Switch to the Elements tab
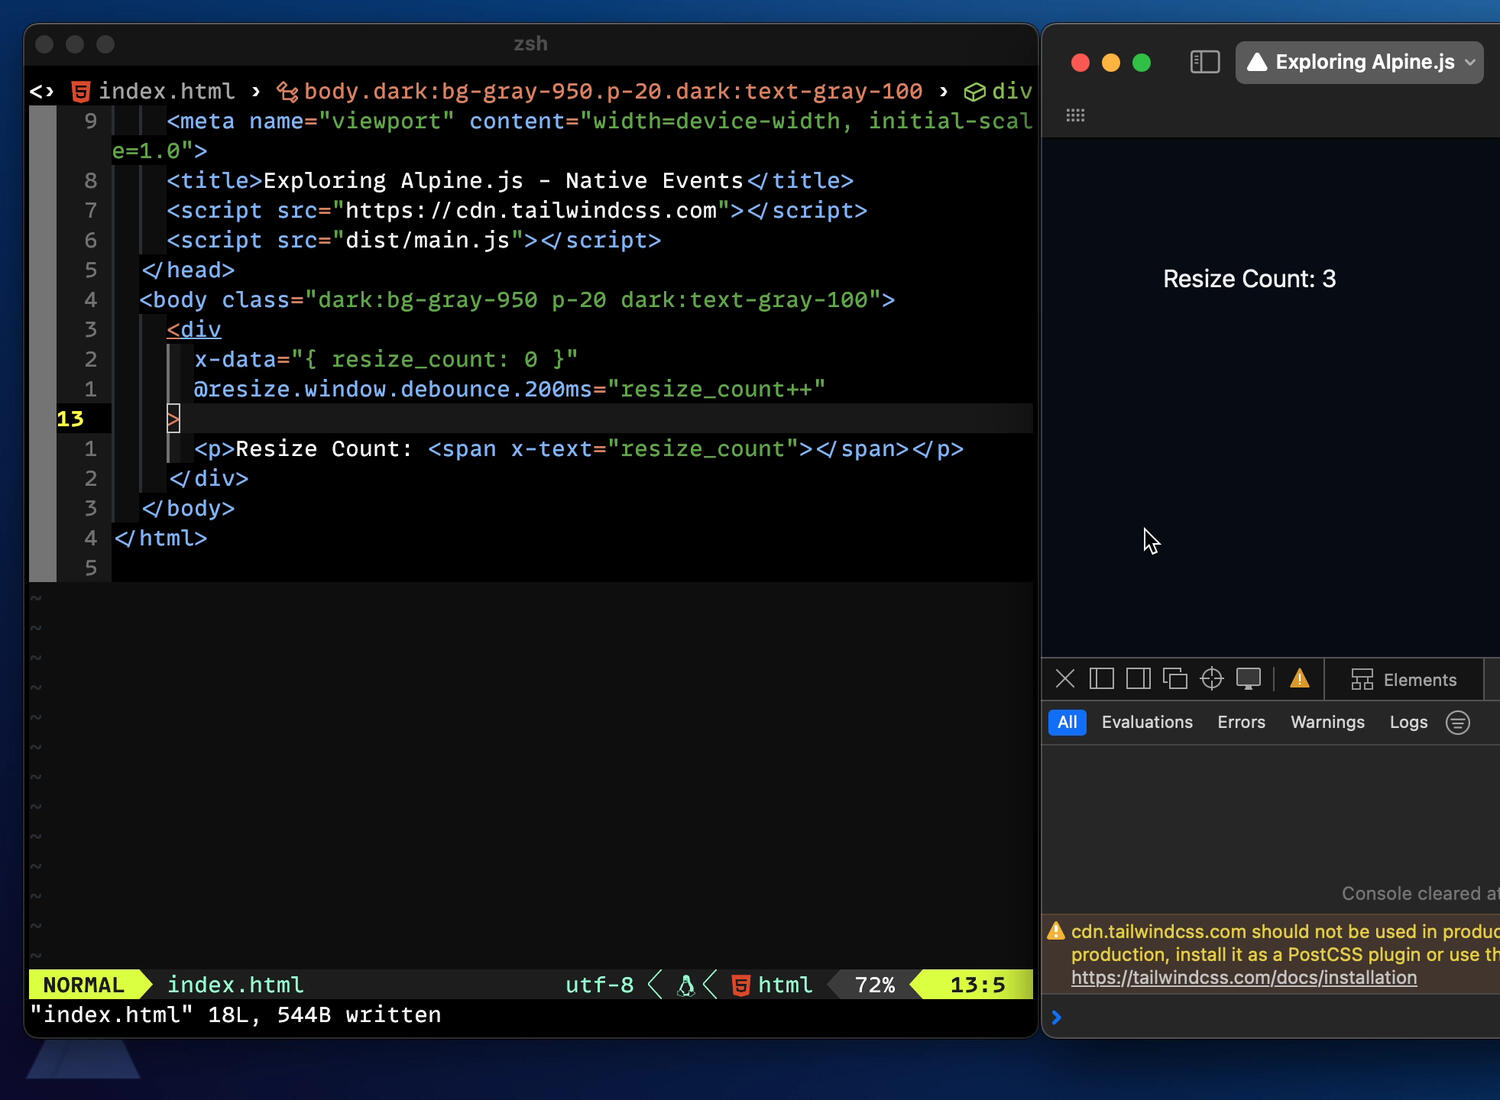 click(x=1405, y=679)
